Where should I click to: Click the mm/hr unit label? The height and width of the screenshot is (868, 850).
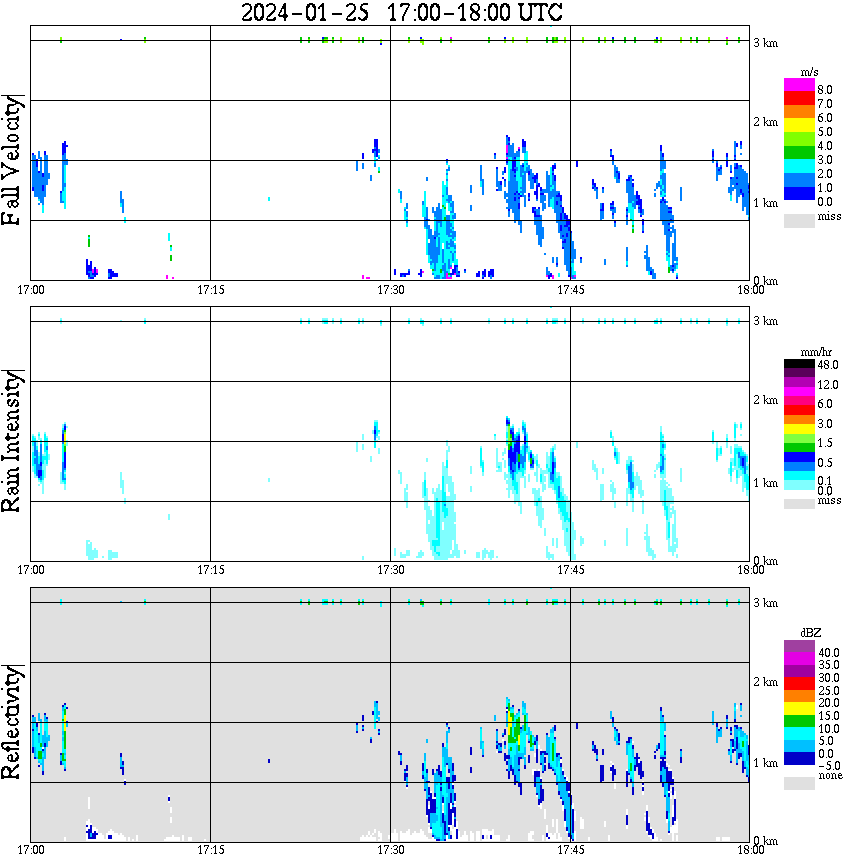[x=816, y=352]
